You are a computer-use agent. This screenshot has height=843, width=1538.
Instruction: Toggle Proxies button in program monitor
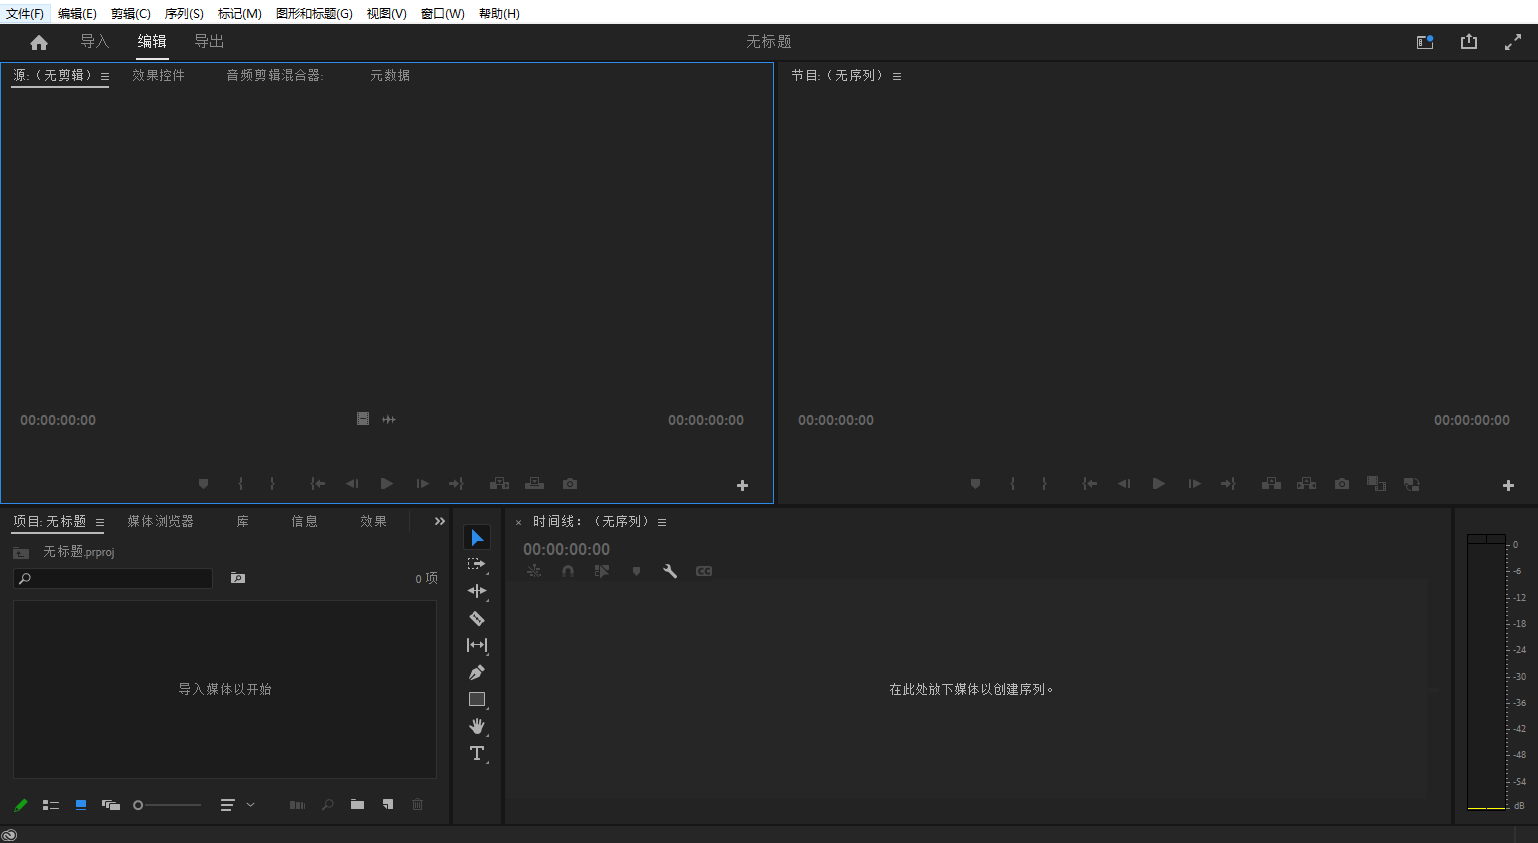pyautogui.click(x=1412, y=484)
